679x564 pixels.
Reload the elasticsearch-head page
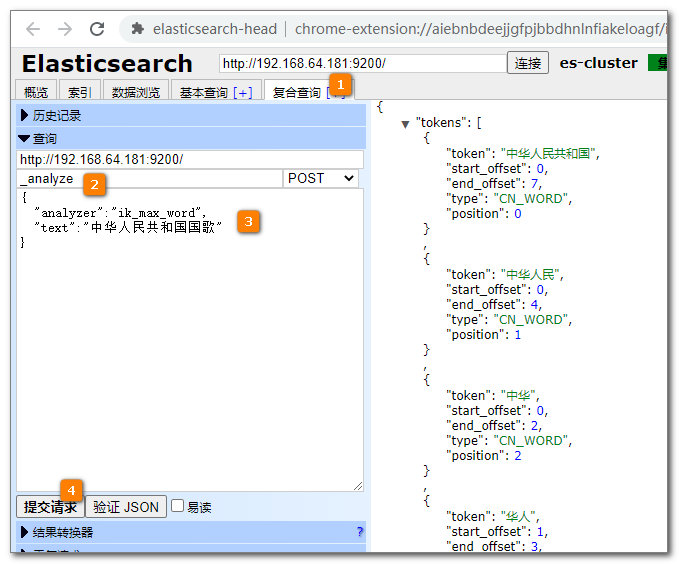click(97, 29)
